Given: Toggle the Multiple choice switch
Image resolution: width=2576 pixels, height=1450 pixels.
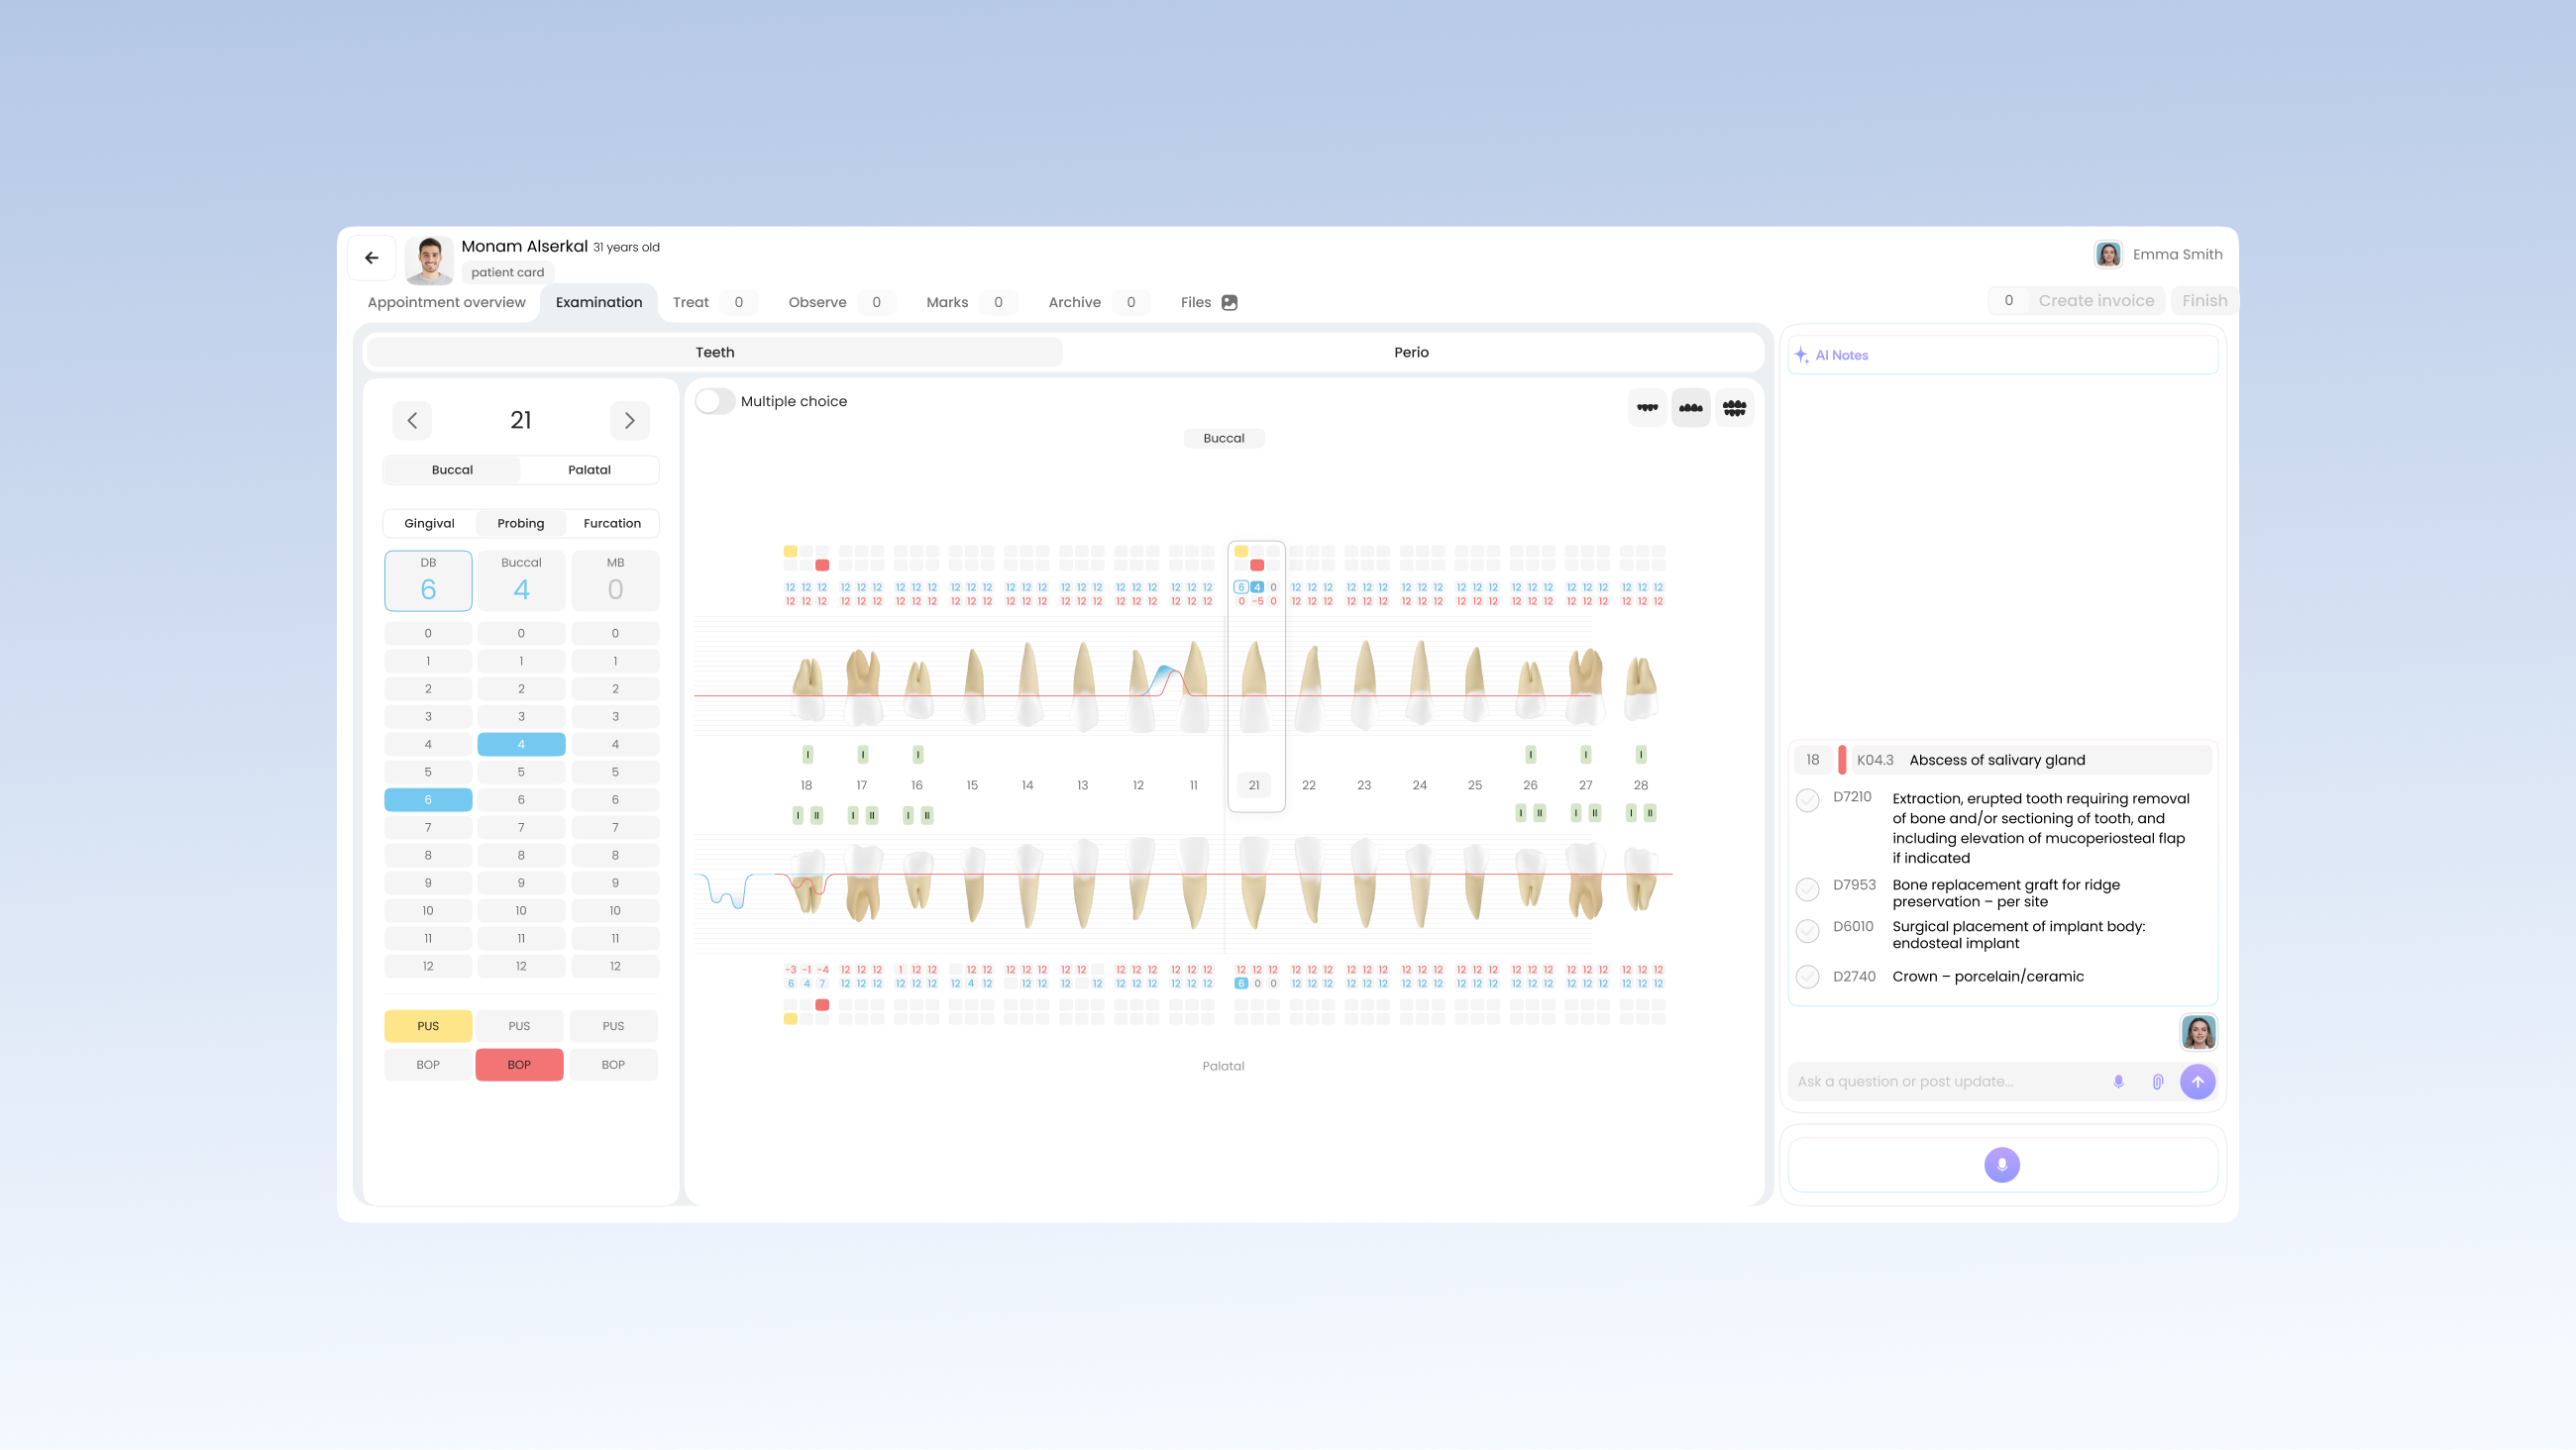Looking at the screenshot, I should coord(715,401).
